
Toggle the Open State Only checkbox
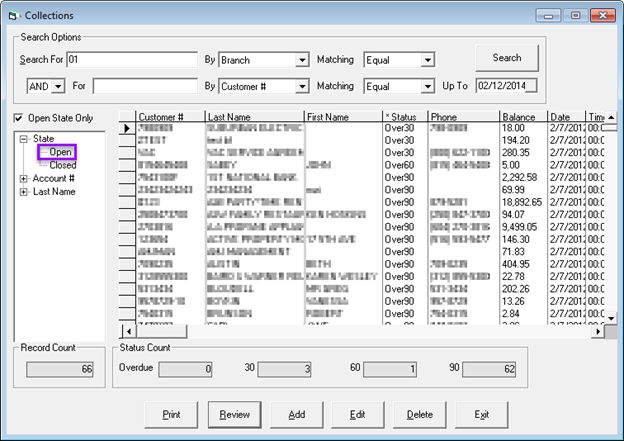pyautogui.click(x=18, y=118)
